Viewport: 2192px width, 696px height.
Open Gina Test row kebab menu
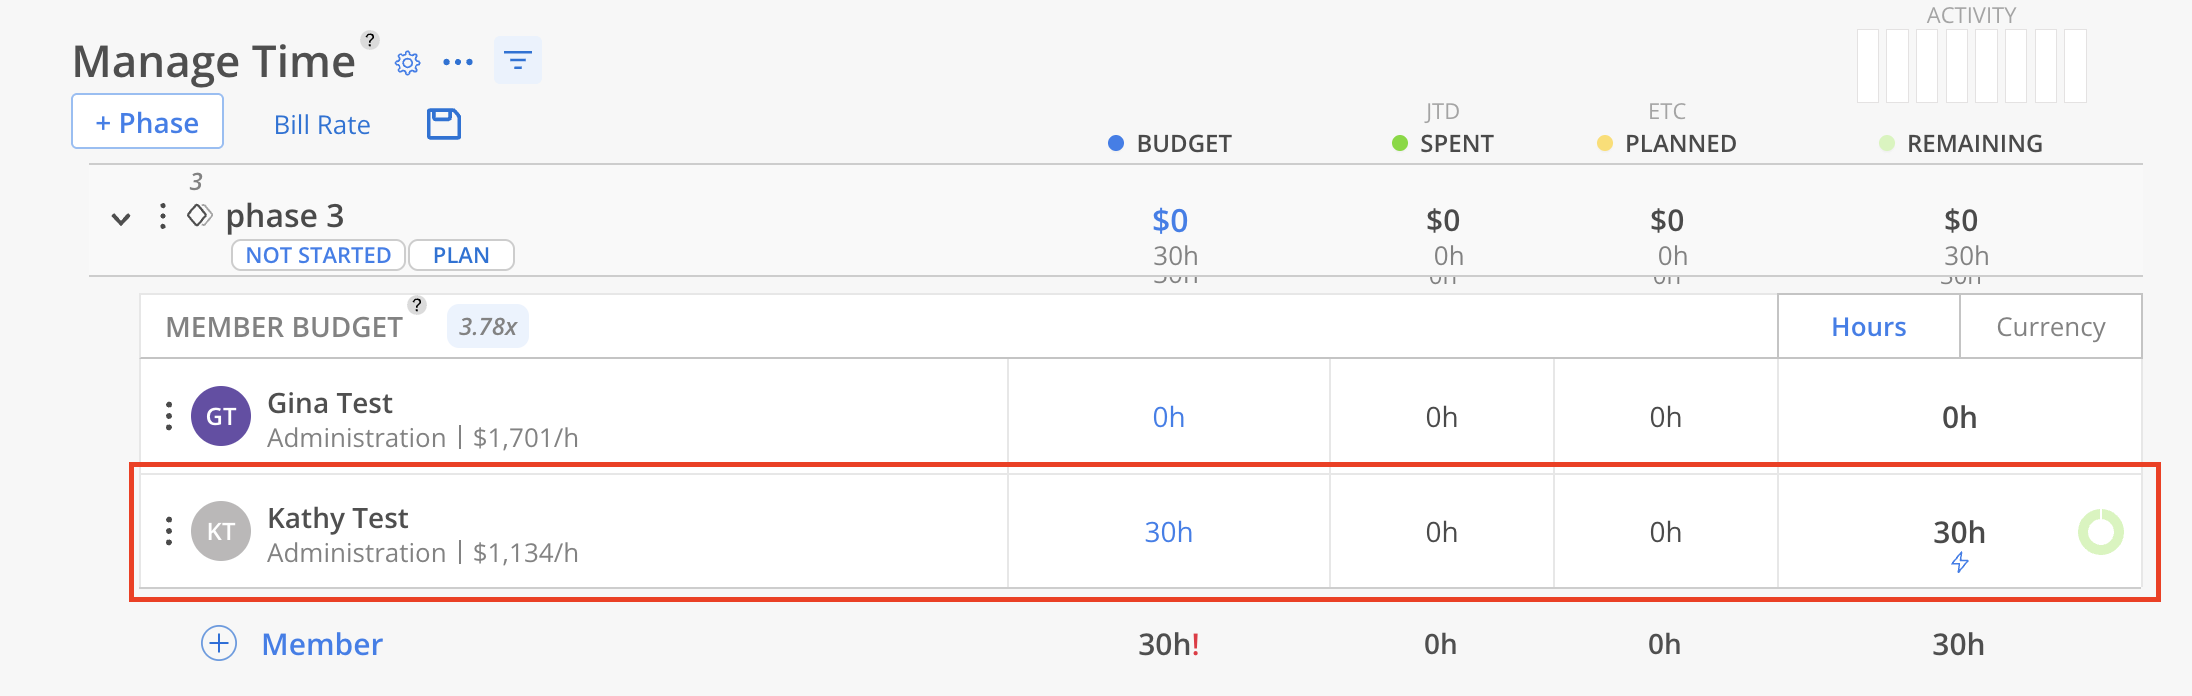point(169,416)
